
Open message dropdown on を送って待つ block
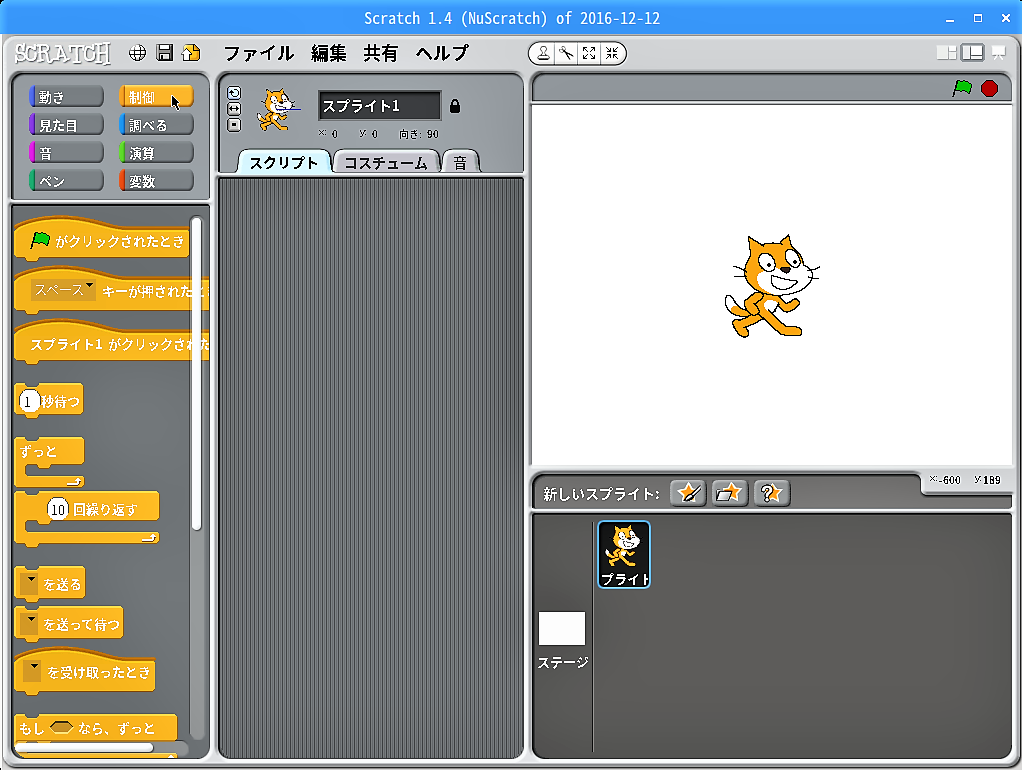(29, 624)
